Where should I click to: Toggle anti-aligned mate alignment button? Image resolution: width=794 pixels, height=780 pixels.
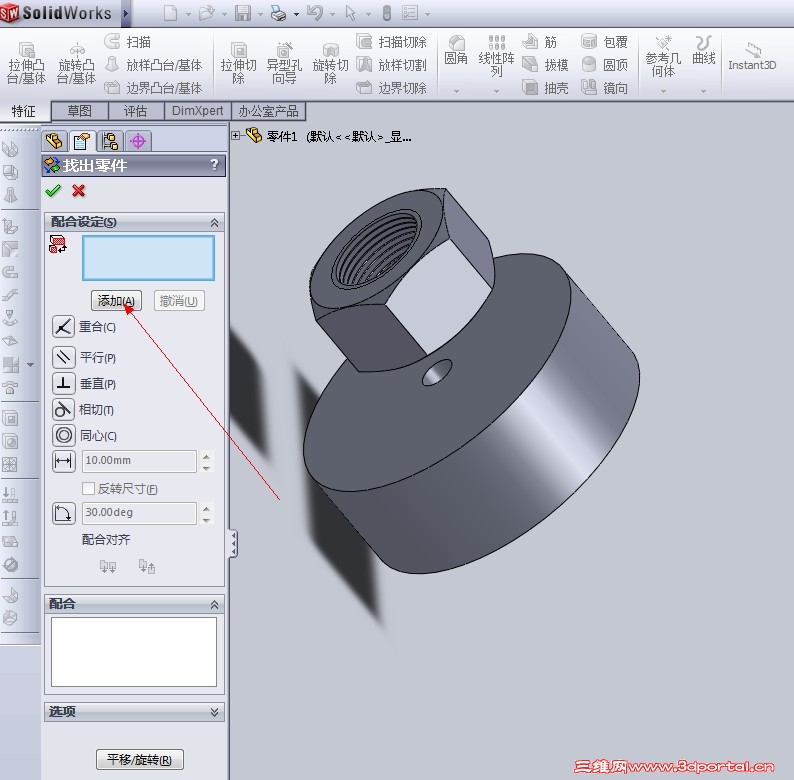[147, 566]
